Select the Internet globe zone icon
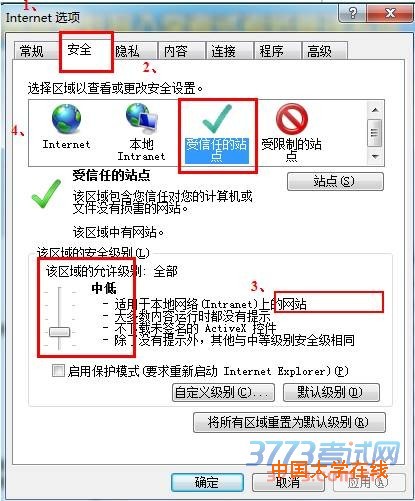The height and width of the screenshot is (501, 415). [66, 118]
